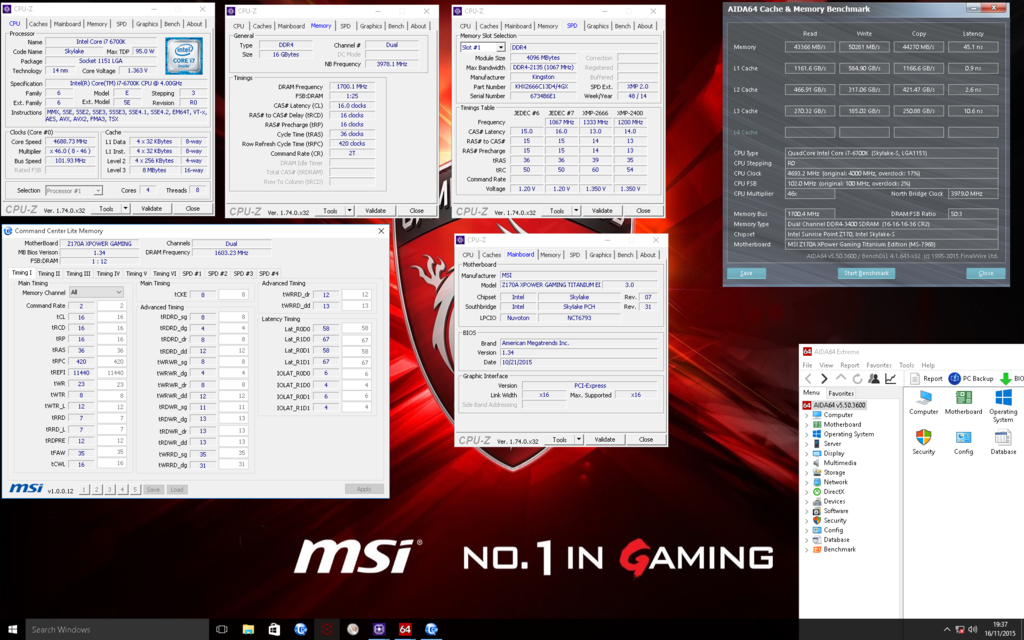Viewport: 1024px width, 640px height.
Task: Open the Windows Start menu
Action: click(x=12, y=630)
